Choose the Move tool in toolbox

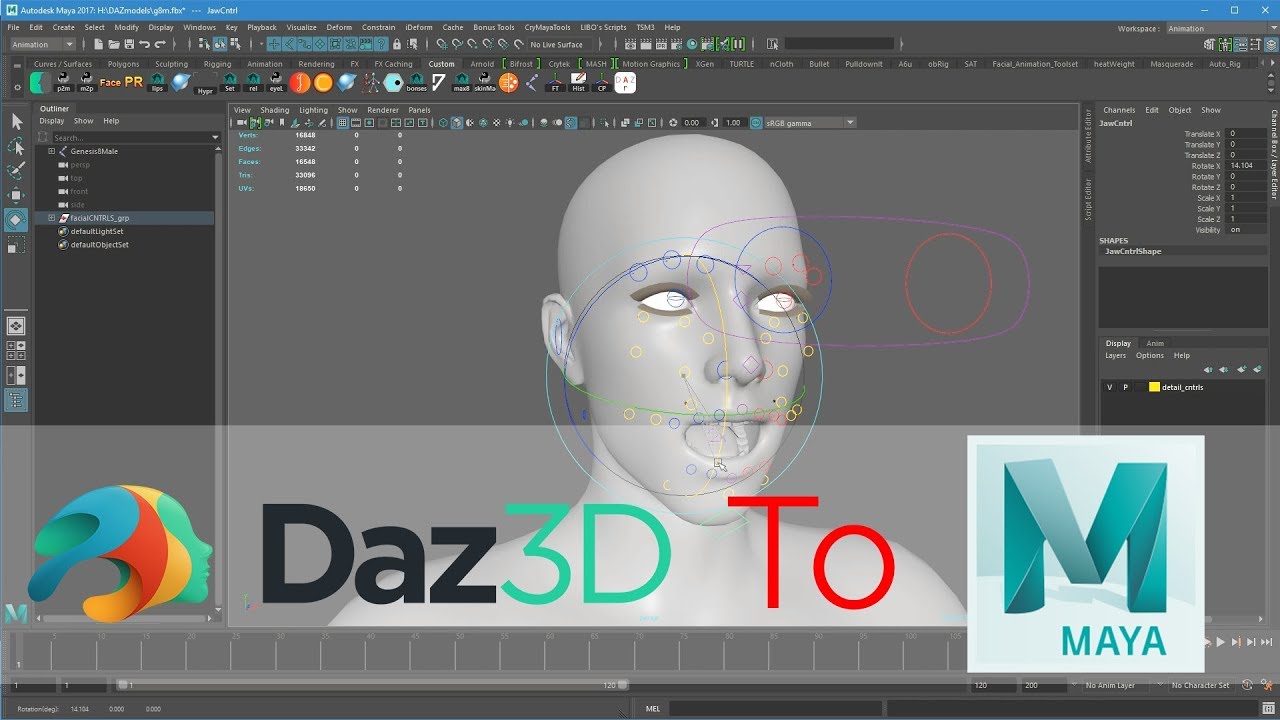16,195
